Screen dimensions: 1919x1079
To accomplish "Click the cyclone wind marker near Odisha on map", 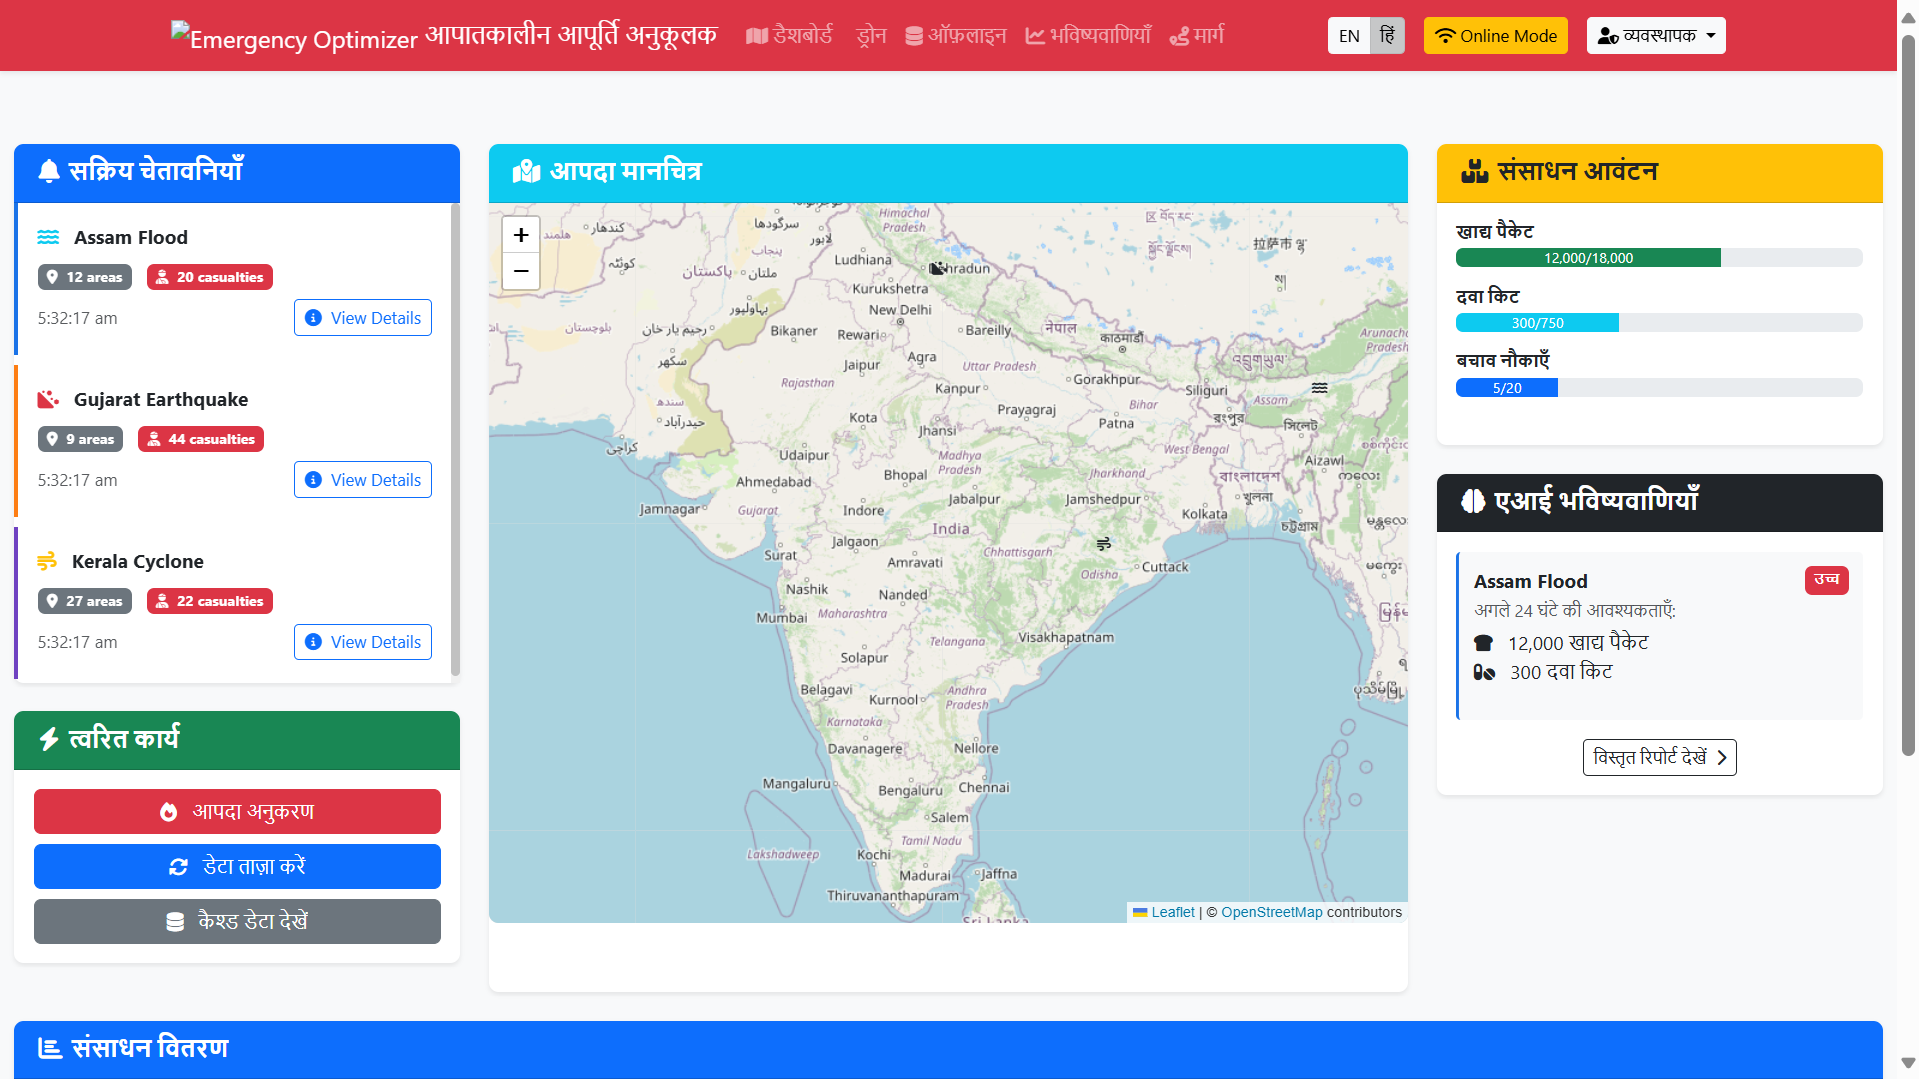I will [x=1103, y=544].
